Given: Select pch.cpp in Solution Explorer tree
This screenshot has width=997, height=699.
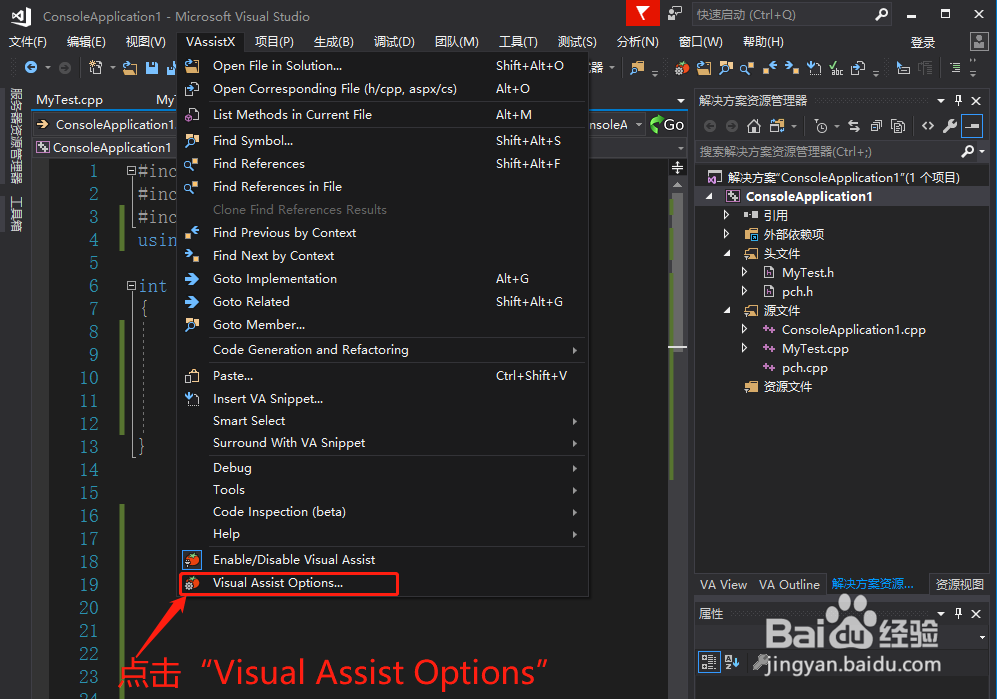Looking at the screenshot, I should (804, 368).
